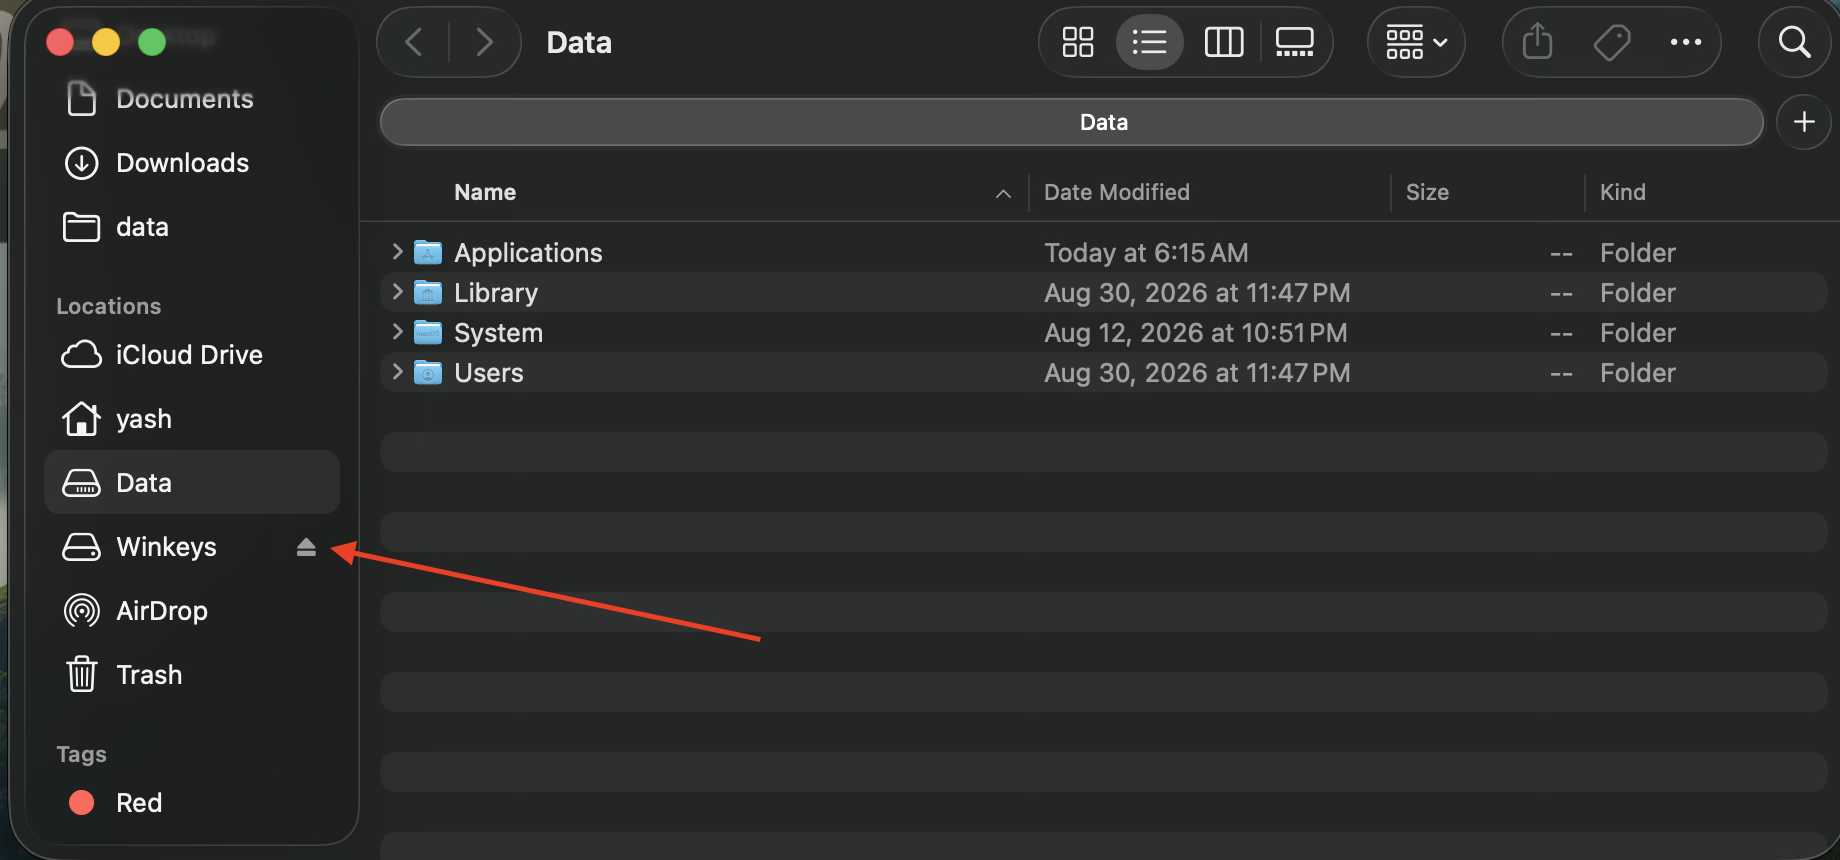Viewport: 1840px width, 860px height.
Task: Open lowercase data folder in sidebar
Action: (x=190, y=227)
